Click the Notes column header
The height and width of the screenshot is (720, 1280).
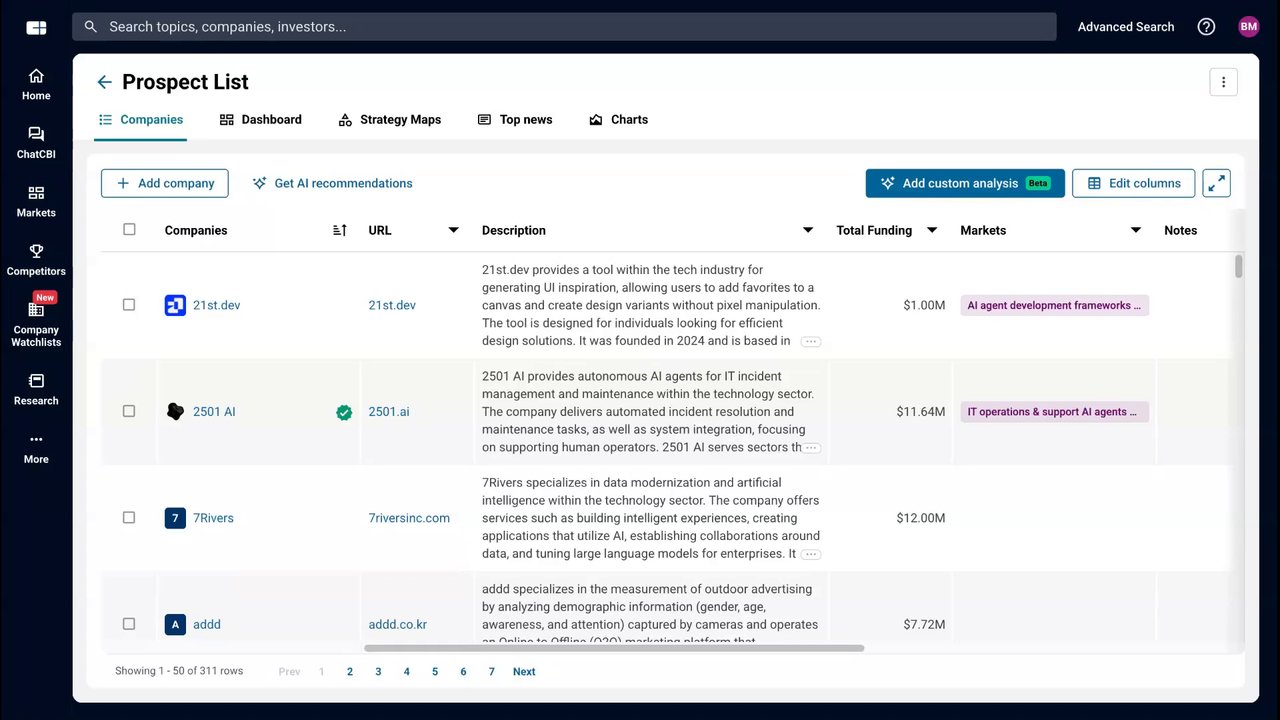pos(1180,230)
